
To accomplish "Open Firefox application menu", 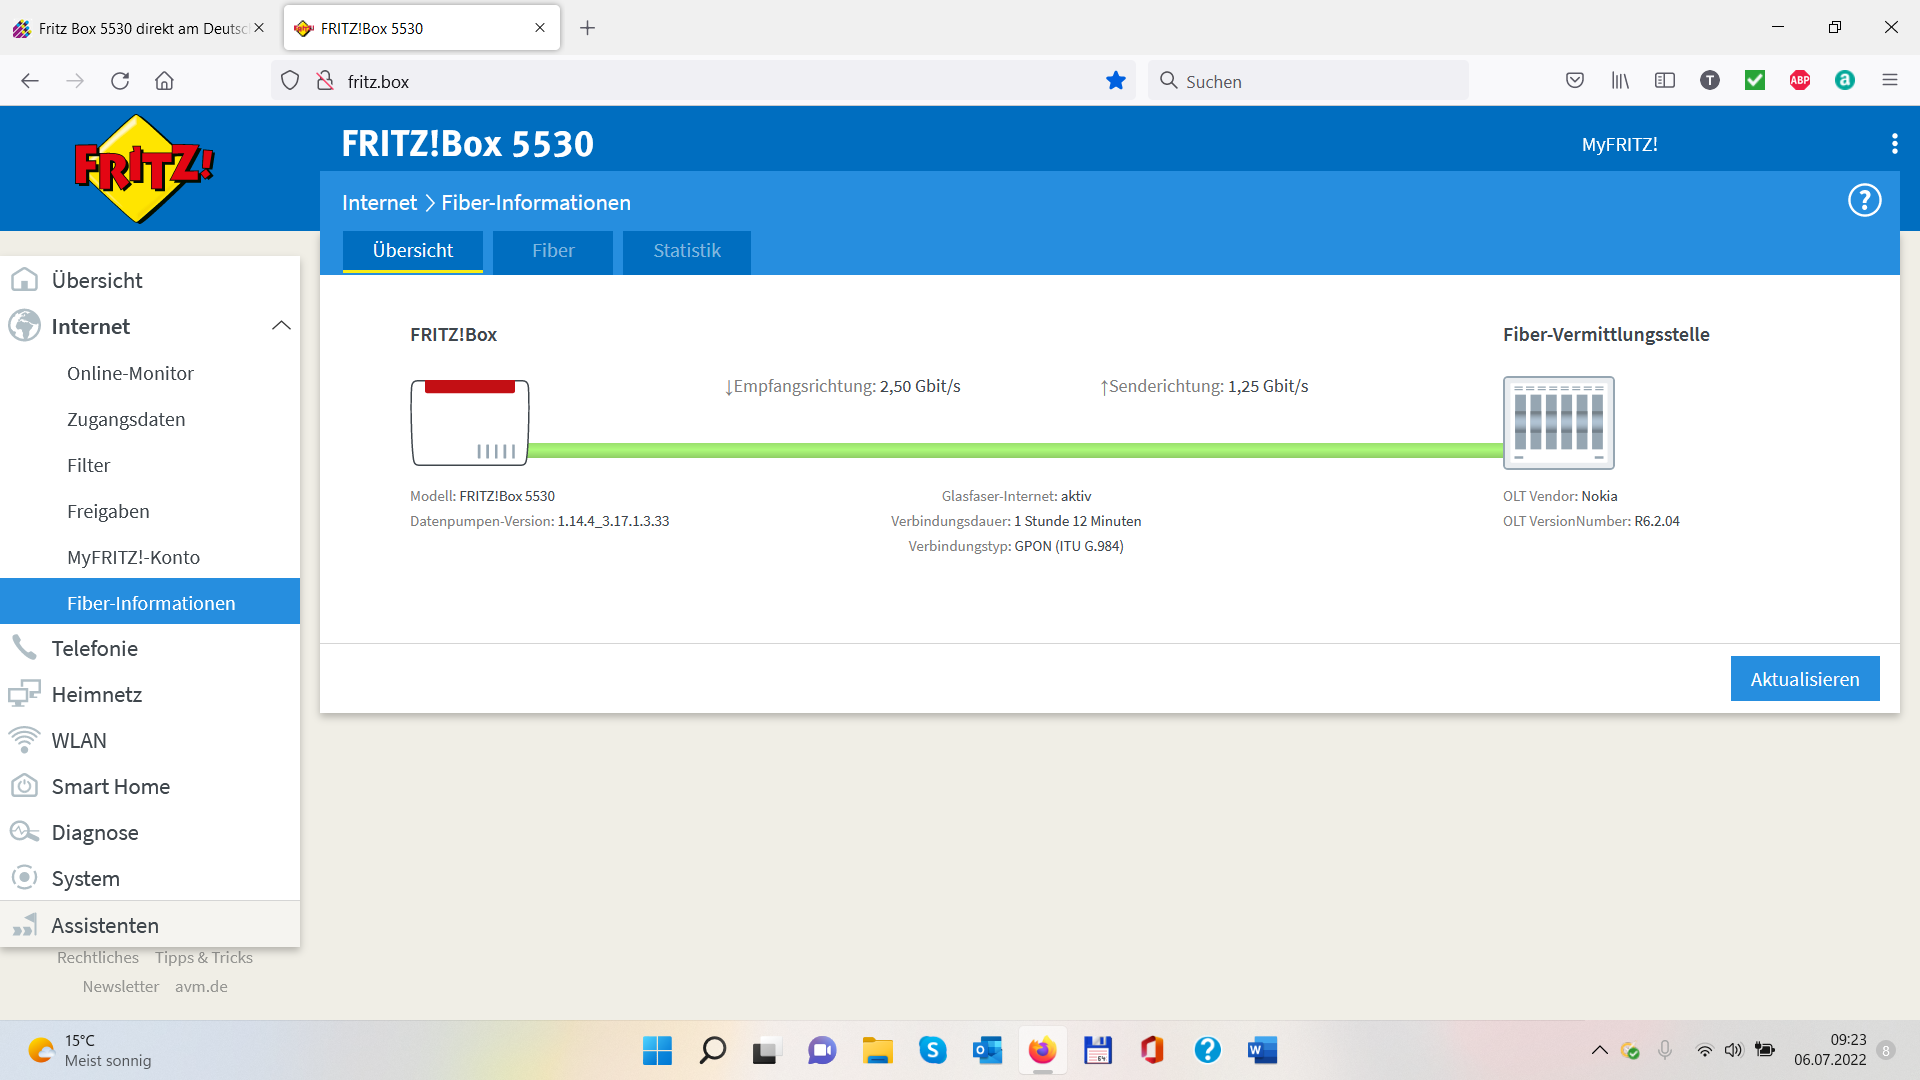I will (1890, 81).
